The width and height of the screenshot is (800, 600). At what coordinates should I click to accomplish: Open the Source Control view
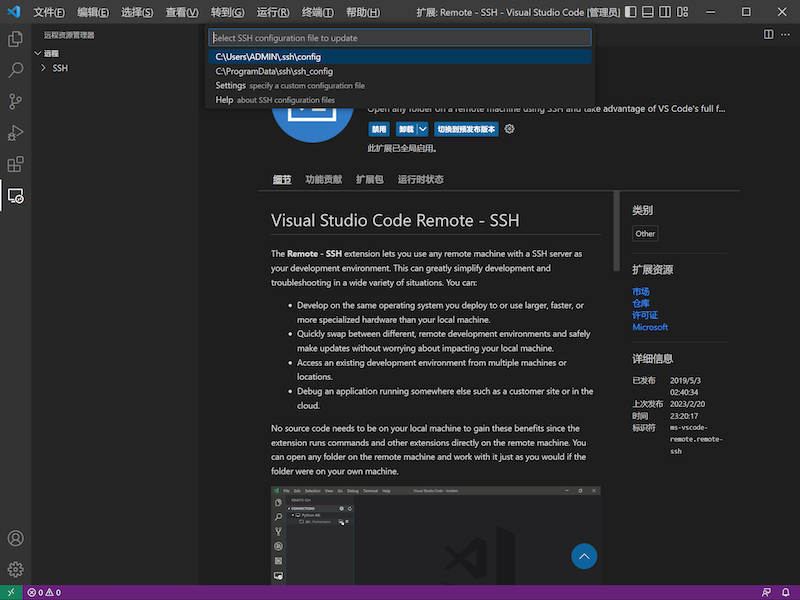pos(15,103)
